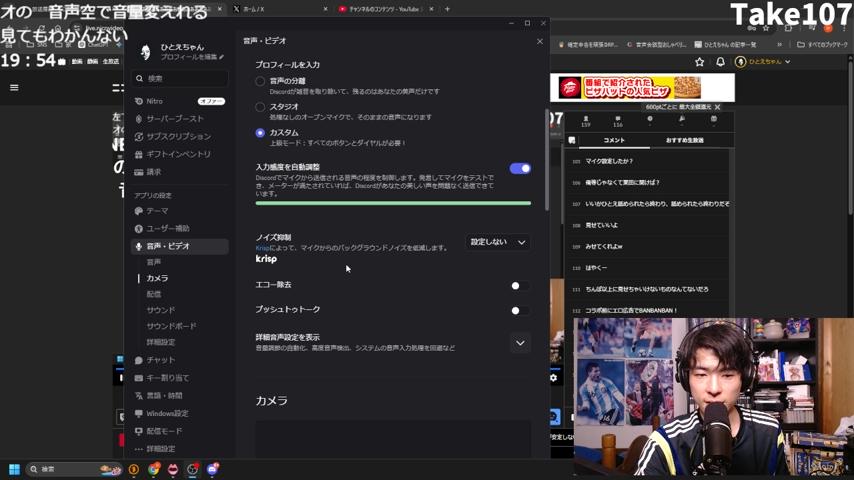This screenshot has height=480, width=854.
Task: Click the Discord settings vertical scrollbar
Action: click(x=547, y=158)
